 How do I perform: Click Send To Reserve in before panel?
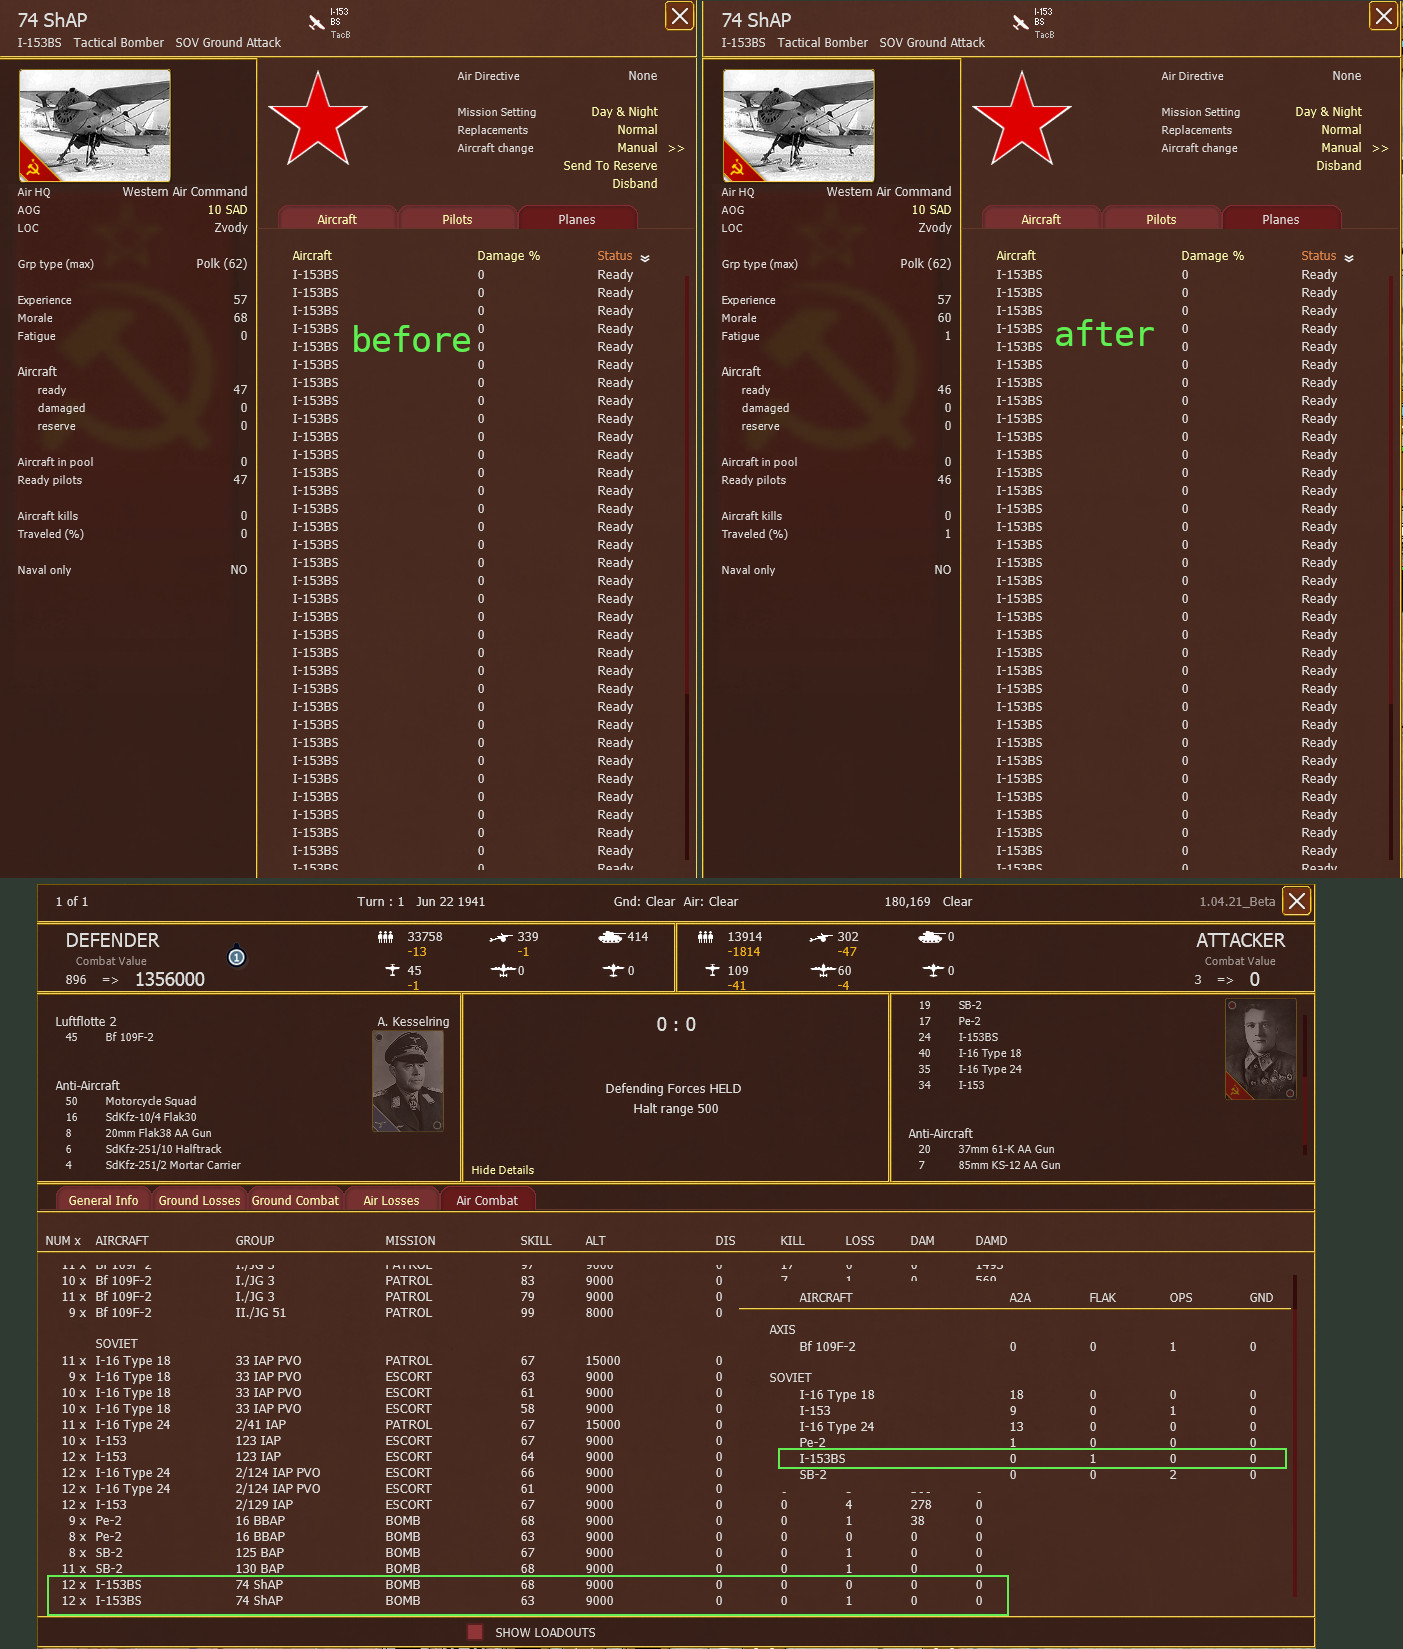[x=610, y=166]
